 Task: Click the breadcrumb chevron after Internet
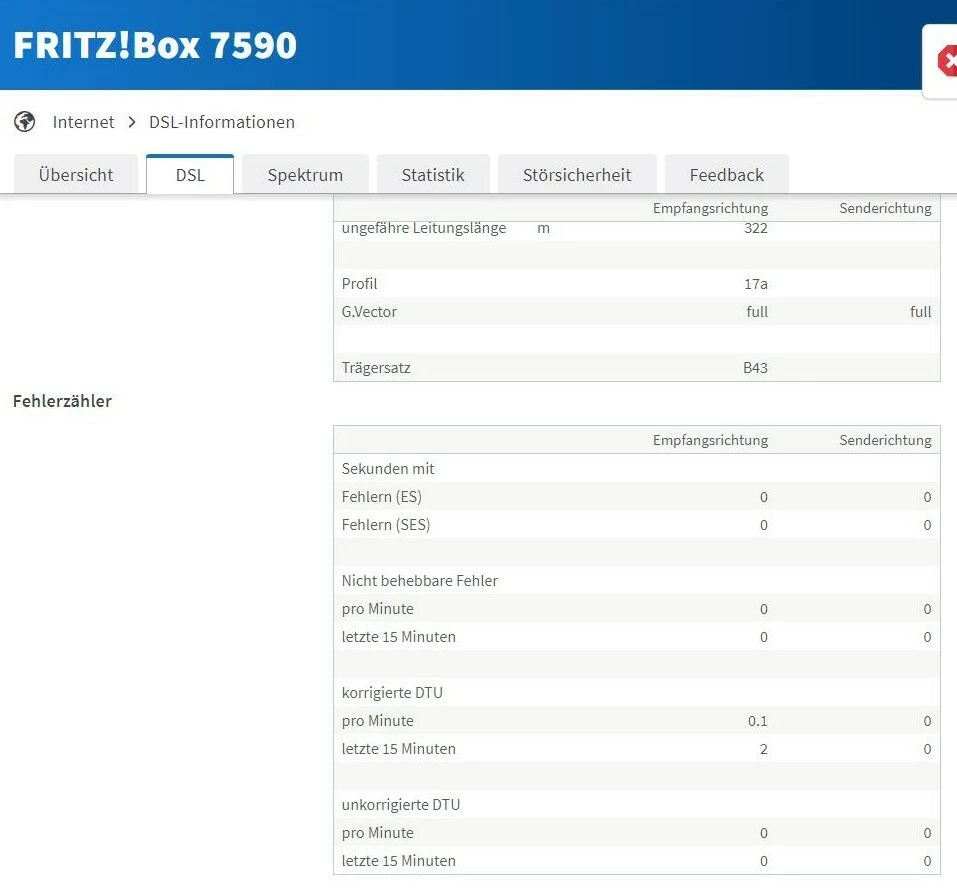click(x=132, y=122)
